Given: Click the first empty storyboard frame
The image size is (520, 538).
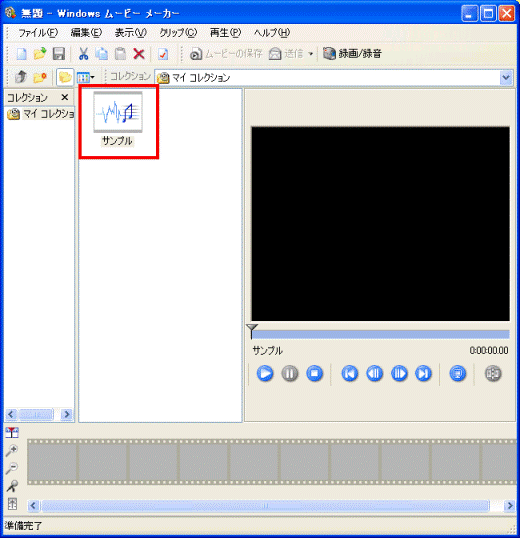Looking at the screenshot, I should [52, 461].
